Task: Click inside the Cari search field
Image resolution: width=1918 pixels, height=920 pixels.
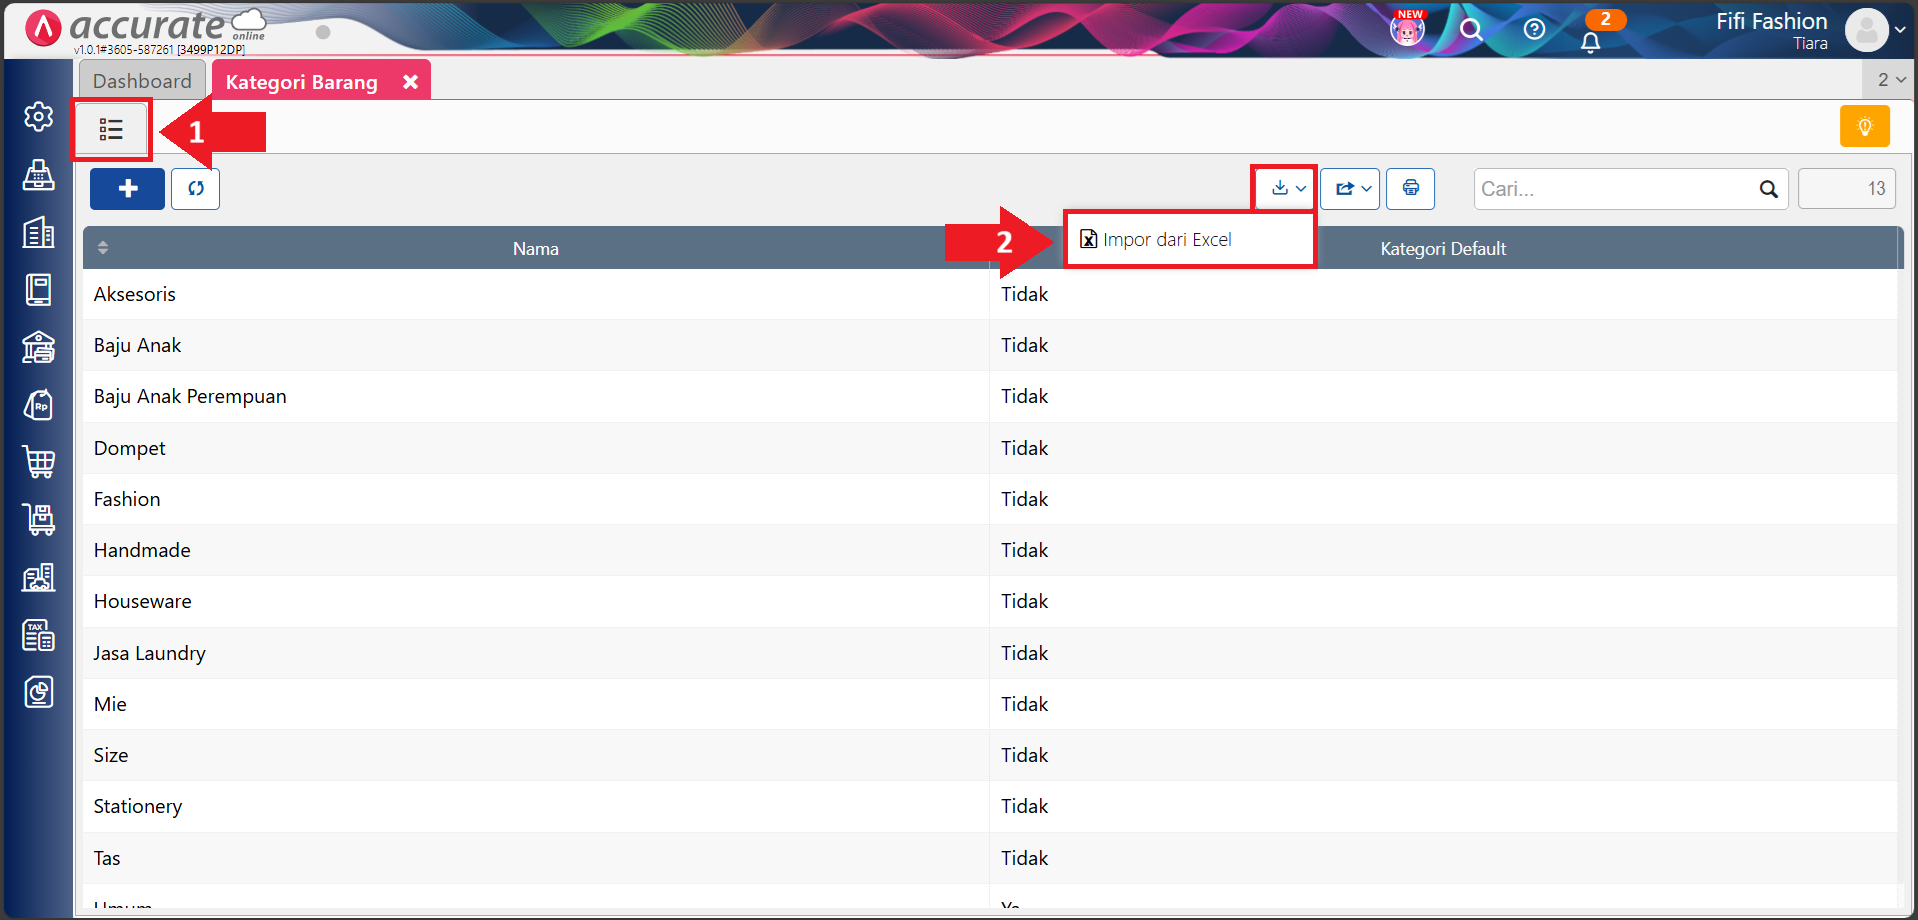Action: tap(1610, 189)
